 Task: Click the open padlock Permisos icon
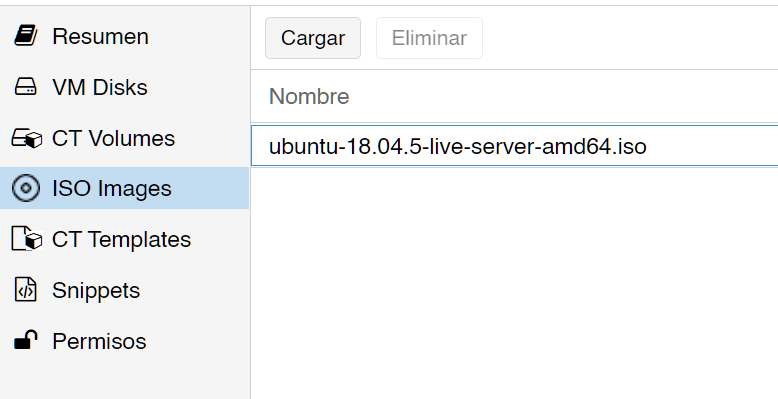pos(26,340)
